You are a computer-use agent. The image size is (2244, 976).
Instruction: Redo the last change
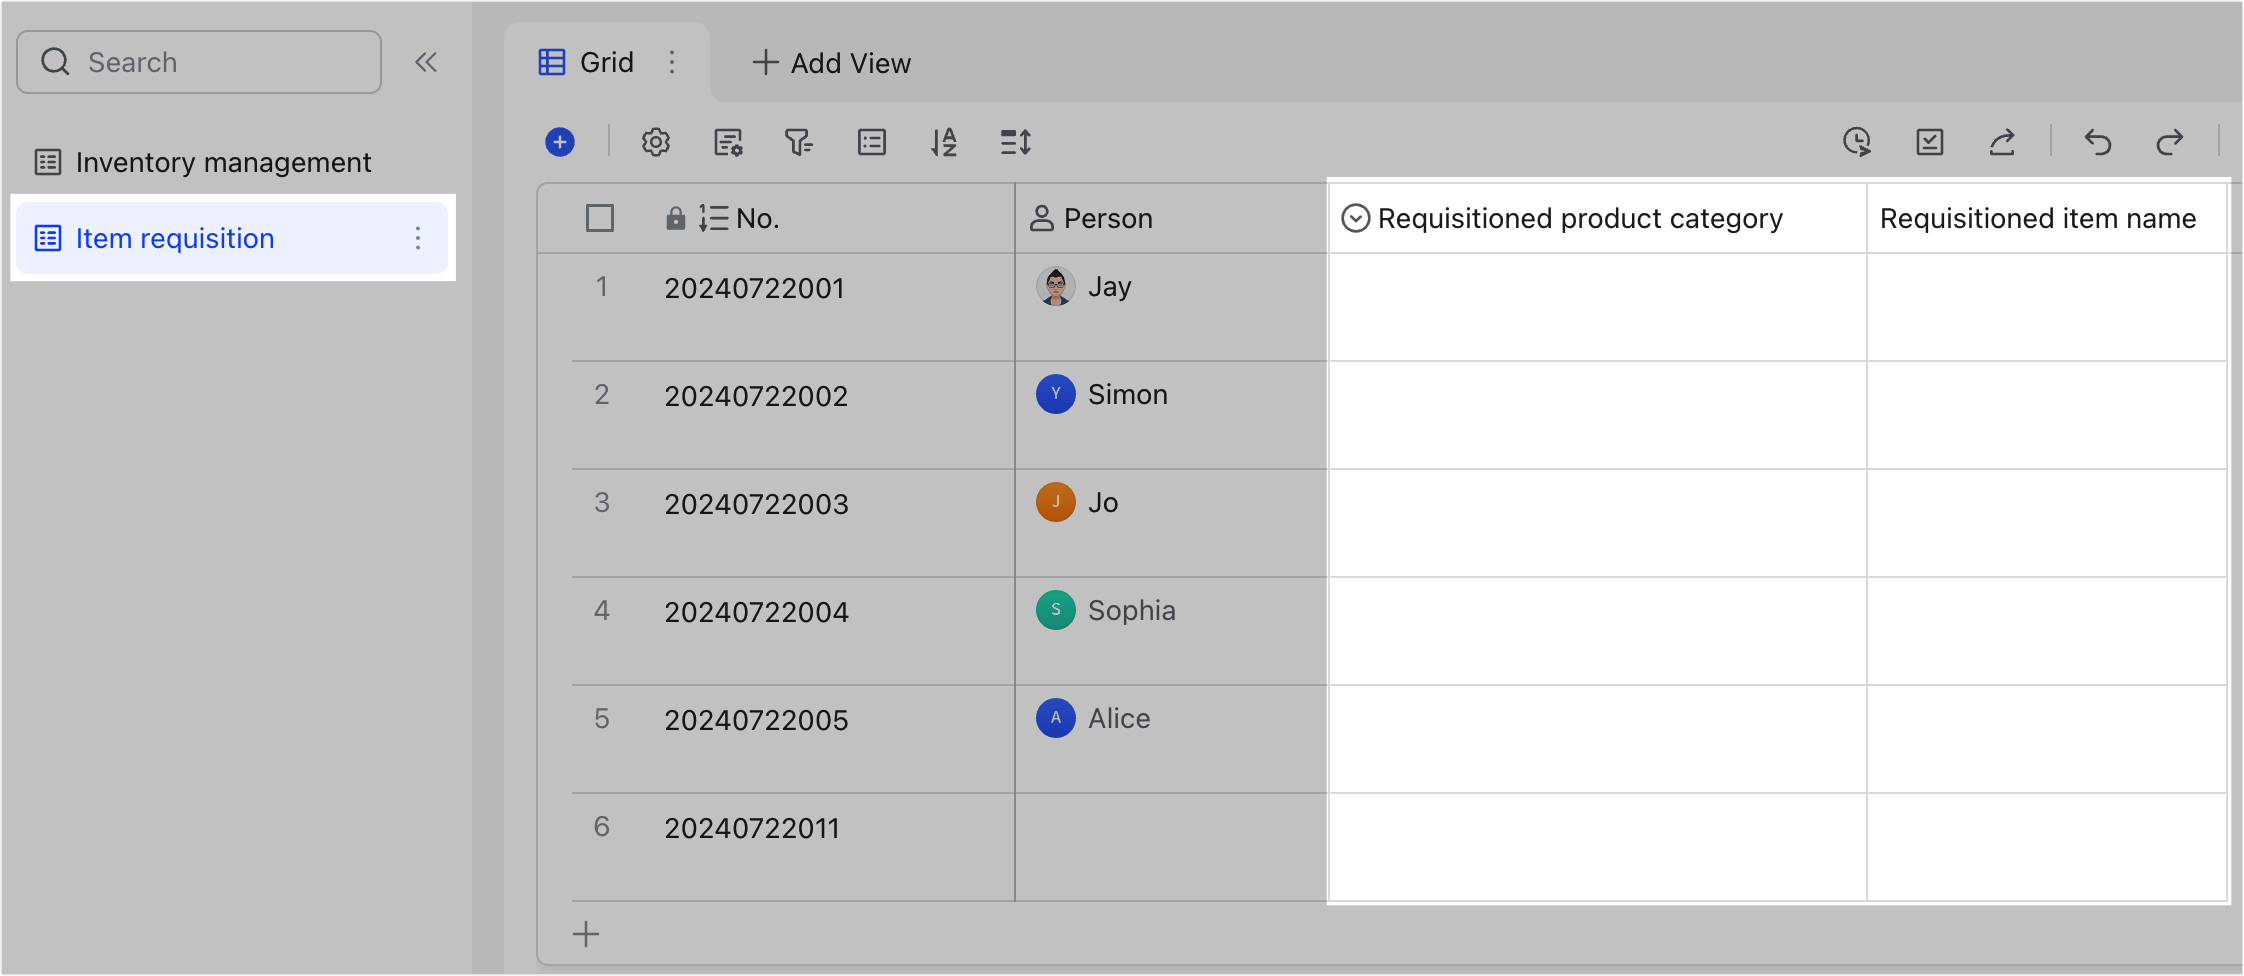tap(2170, 142)
